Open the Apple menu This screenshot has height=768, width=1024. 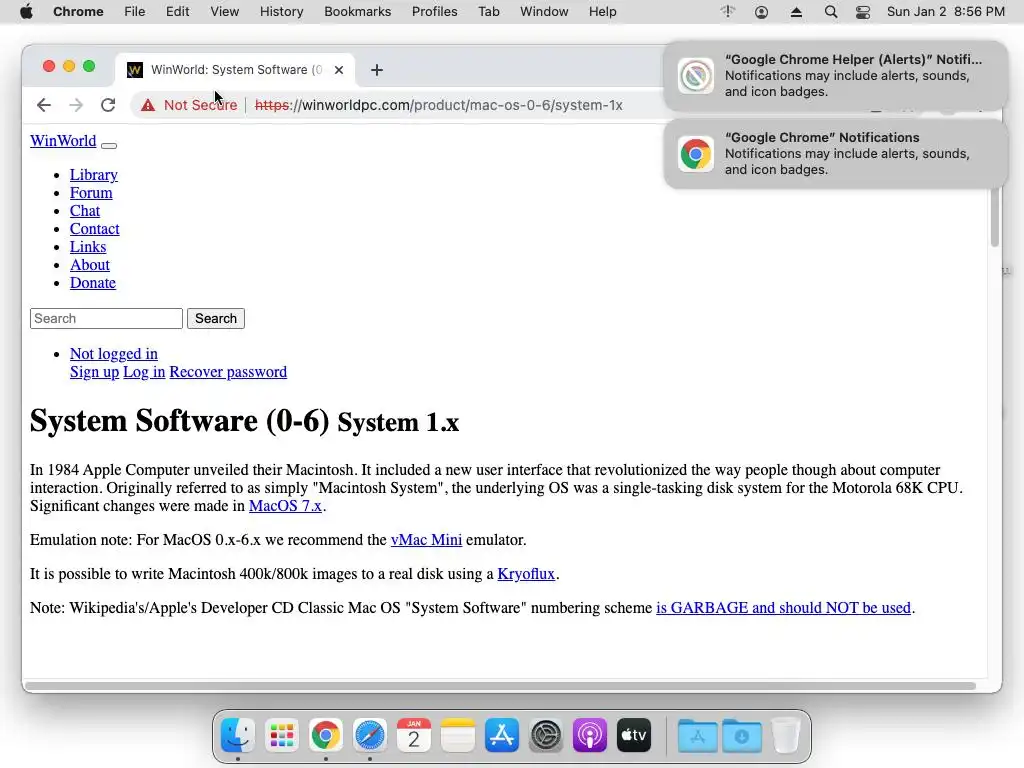click(x=26, y=12)
